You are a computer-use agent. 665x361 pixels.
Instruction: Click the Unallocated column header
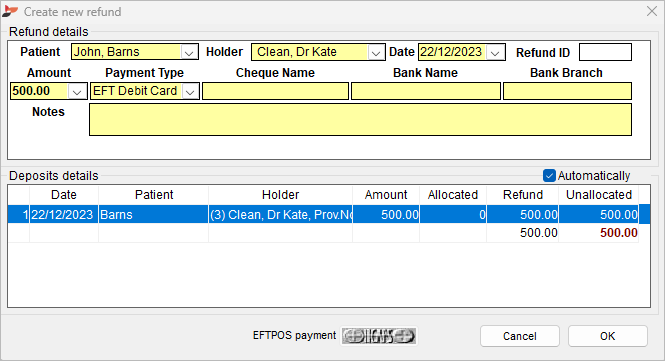[599, 195]
